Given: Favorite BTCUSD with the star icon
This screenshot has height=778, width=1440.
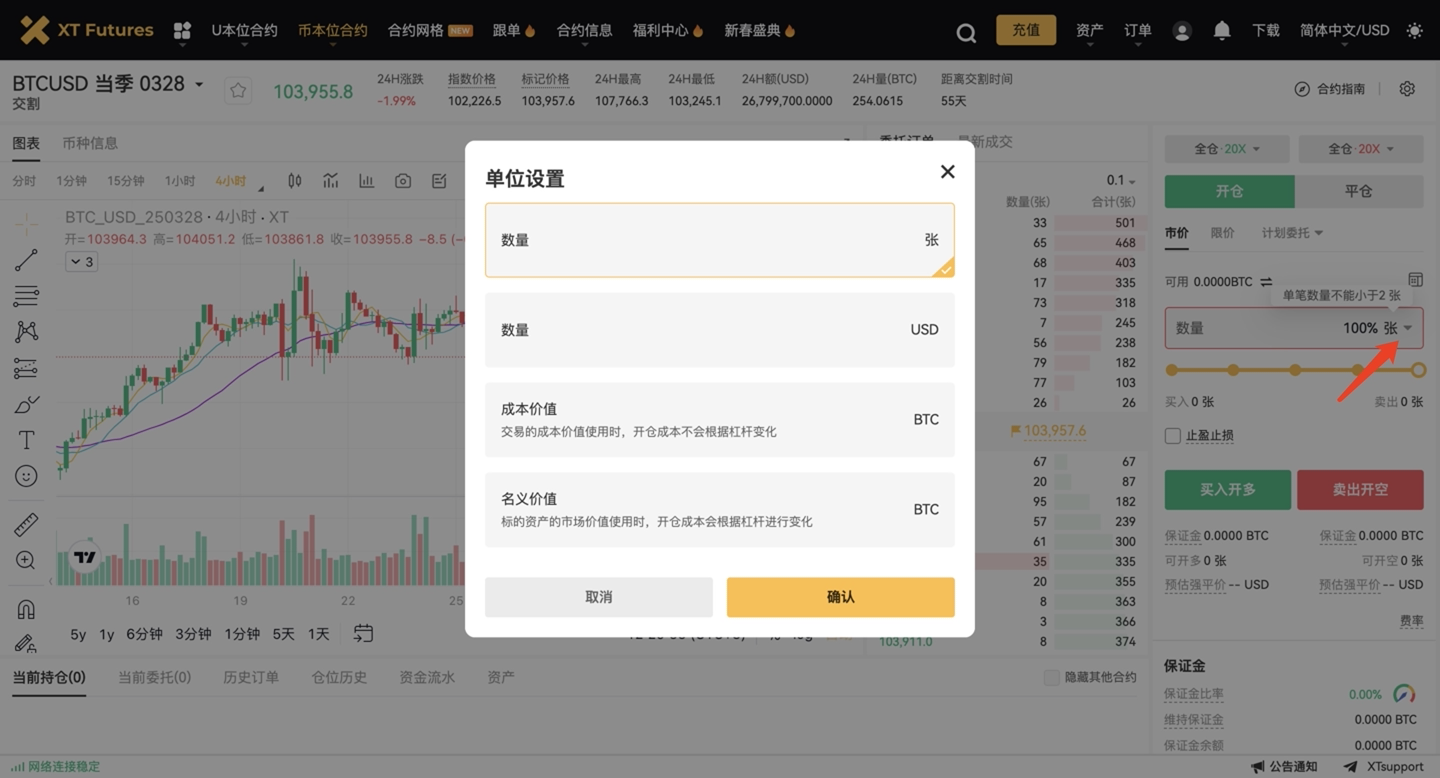Looking at the screenshot, I should tap(238, 91).
